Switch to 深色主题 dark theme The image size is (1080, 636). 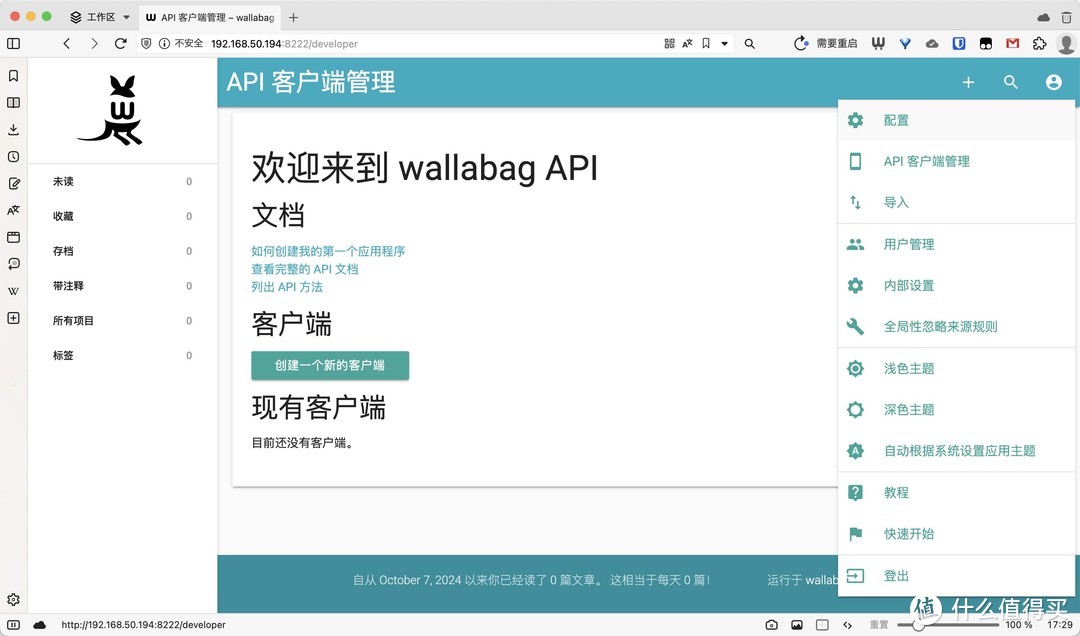[908, 410]
